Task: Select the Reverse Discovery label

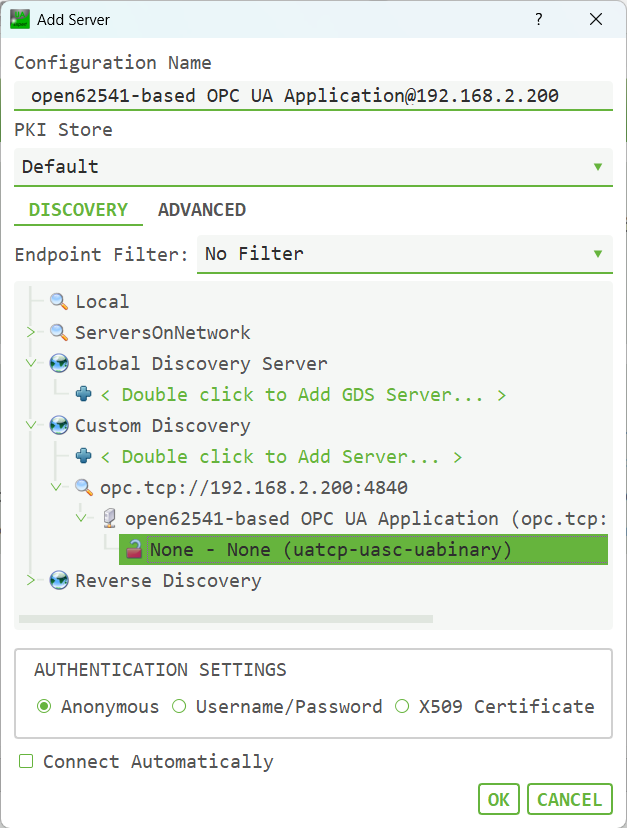Action: coord(168,581)
